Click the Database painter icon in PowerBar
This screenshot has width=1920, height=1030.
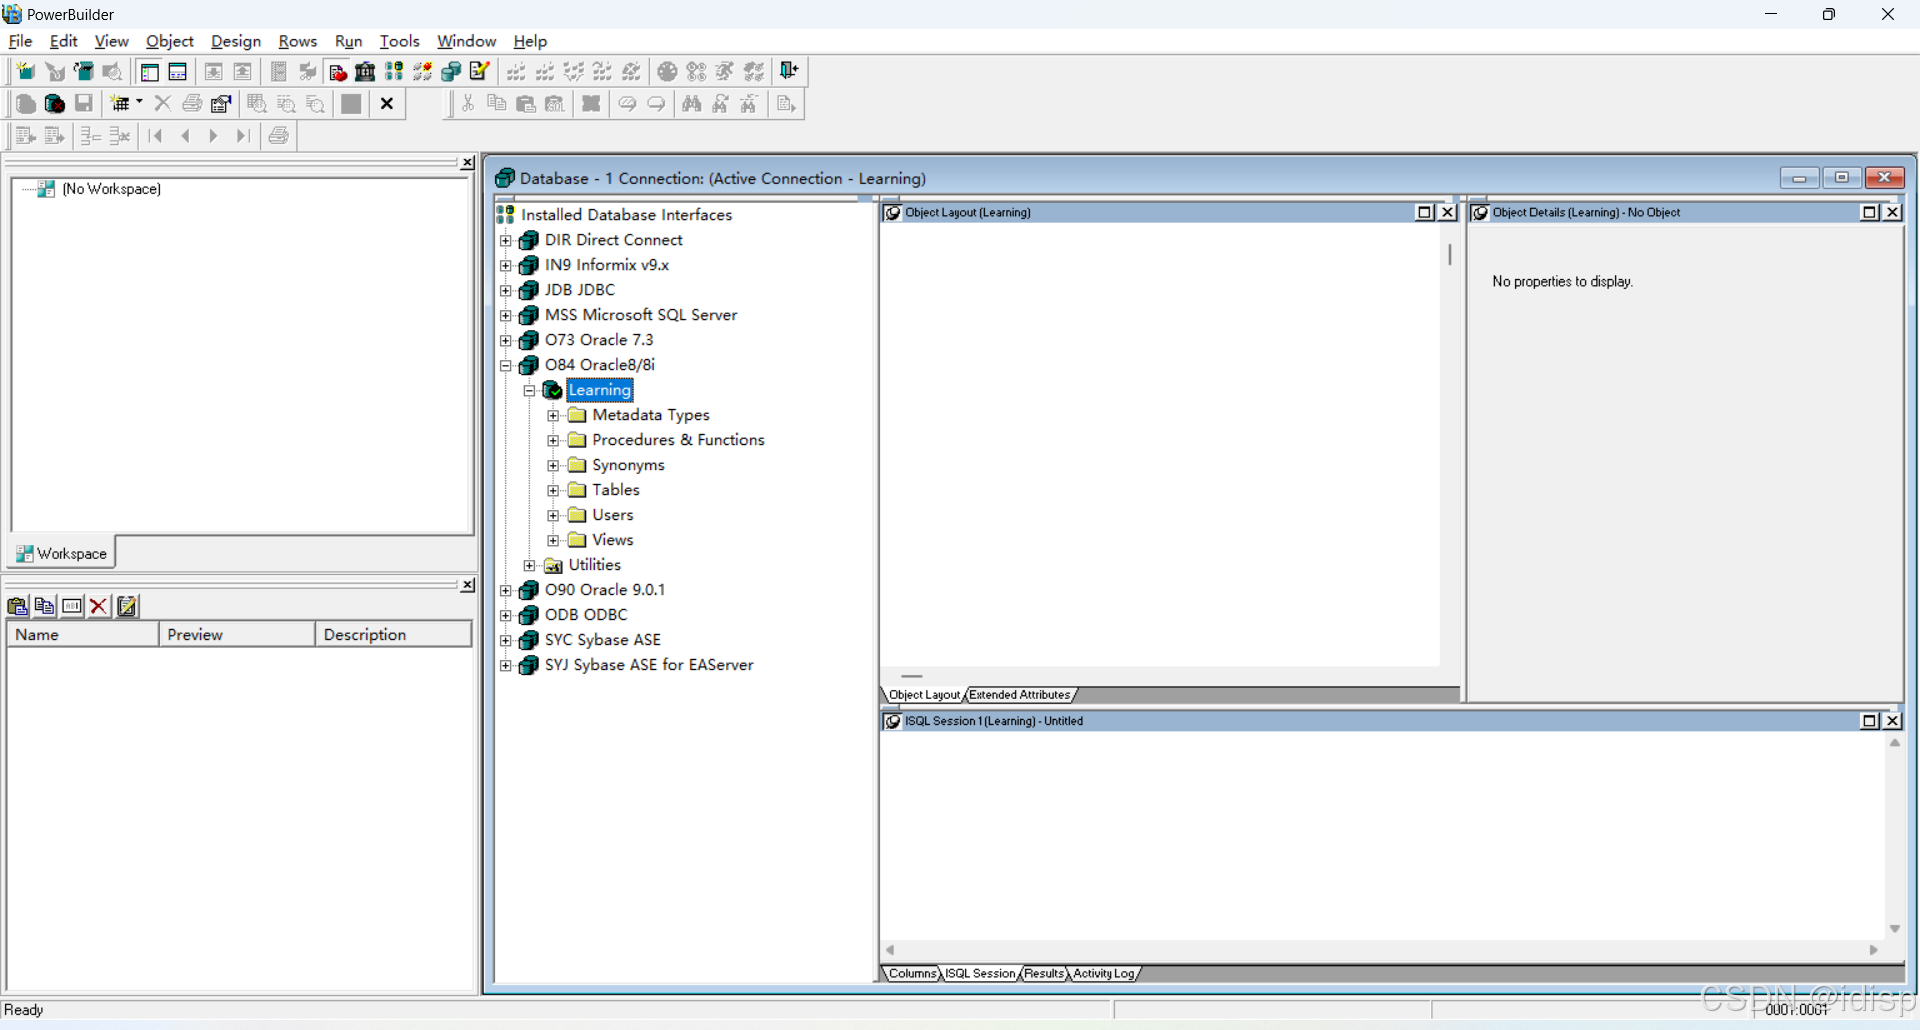[x=451, y=71]
